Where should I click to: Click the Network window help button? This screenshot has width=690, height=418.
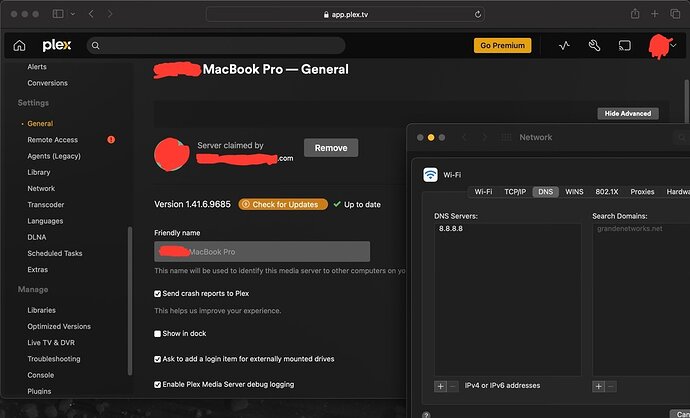[x=426, y=414]
